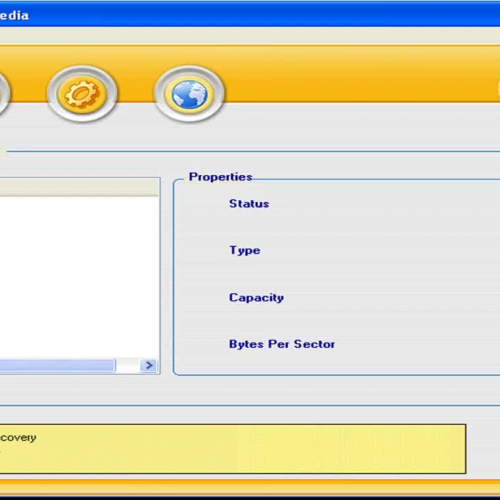This screenshot has width=500, height=500.
Task: Click the Status property label
Action: point(249,203)
